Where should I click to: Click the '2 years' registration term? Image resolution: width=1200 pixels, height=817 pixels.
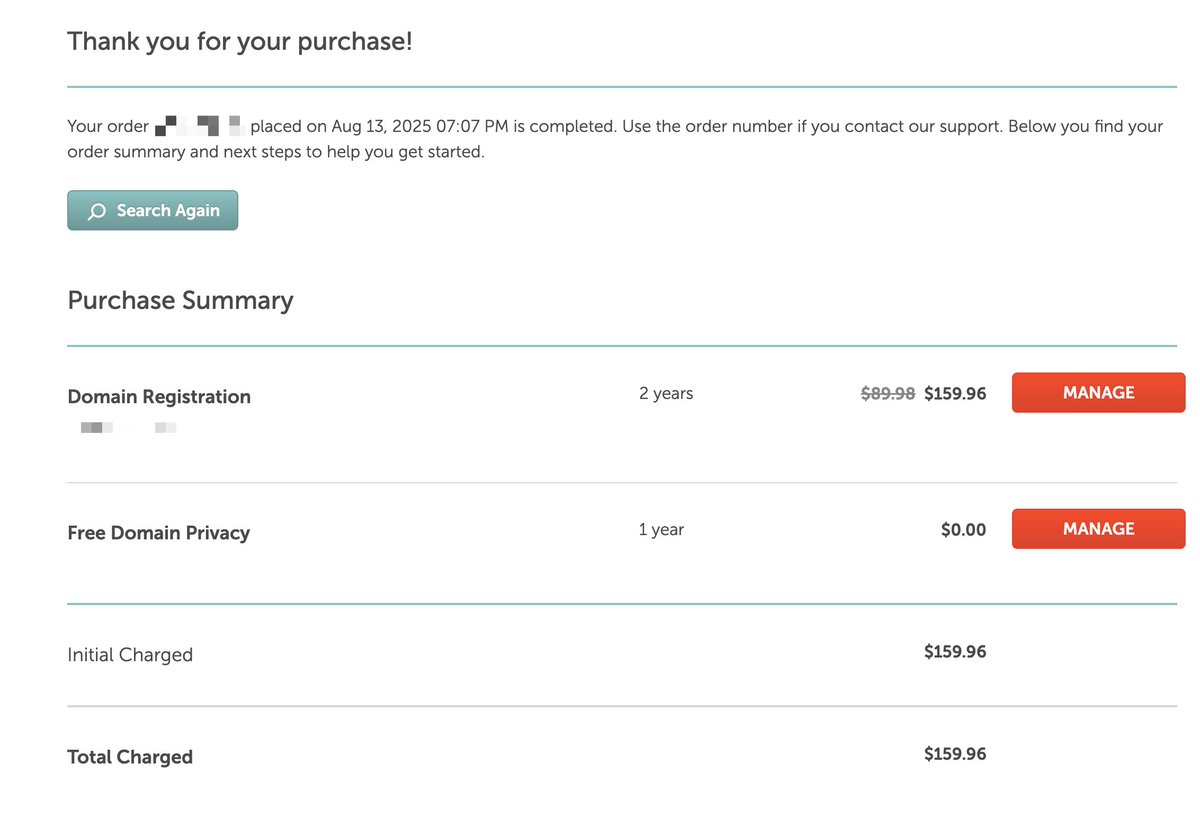coord(666,393)
